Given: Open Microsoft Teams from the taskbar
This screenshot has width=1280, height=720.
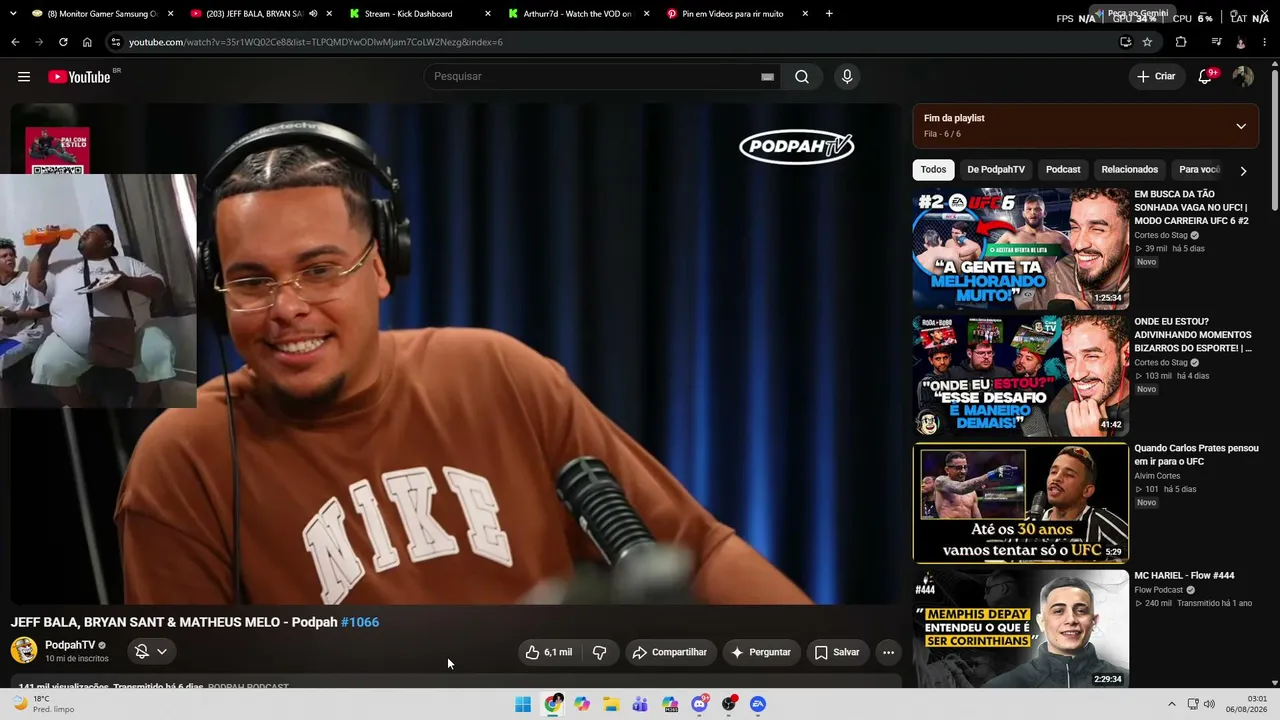Looking at the screenshot, I should pos(640,704).
